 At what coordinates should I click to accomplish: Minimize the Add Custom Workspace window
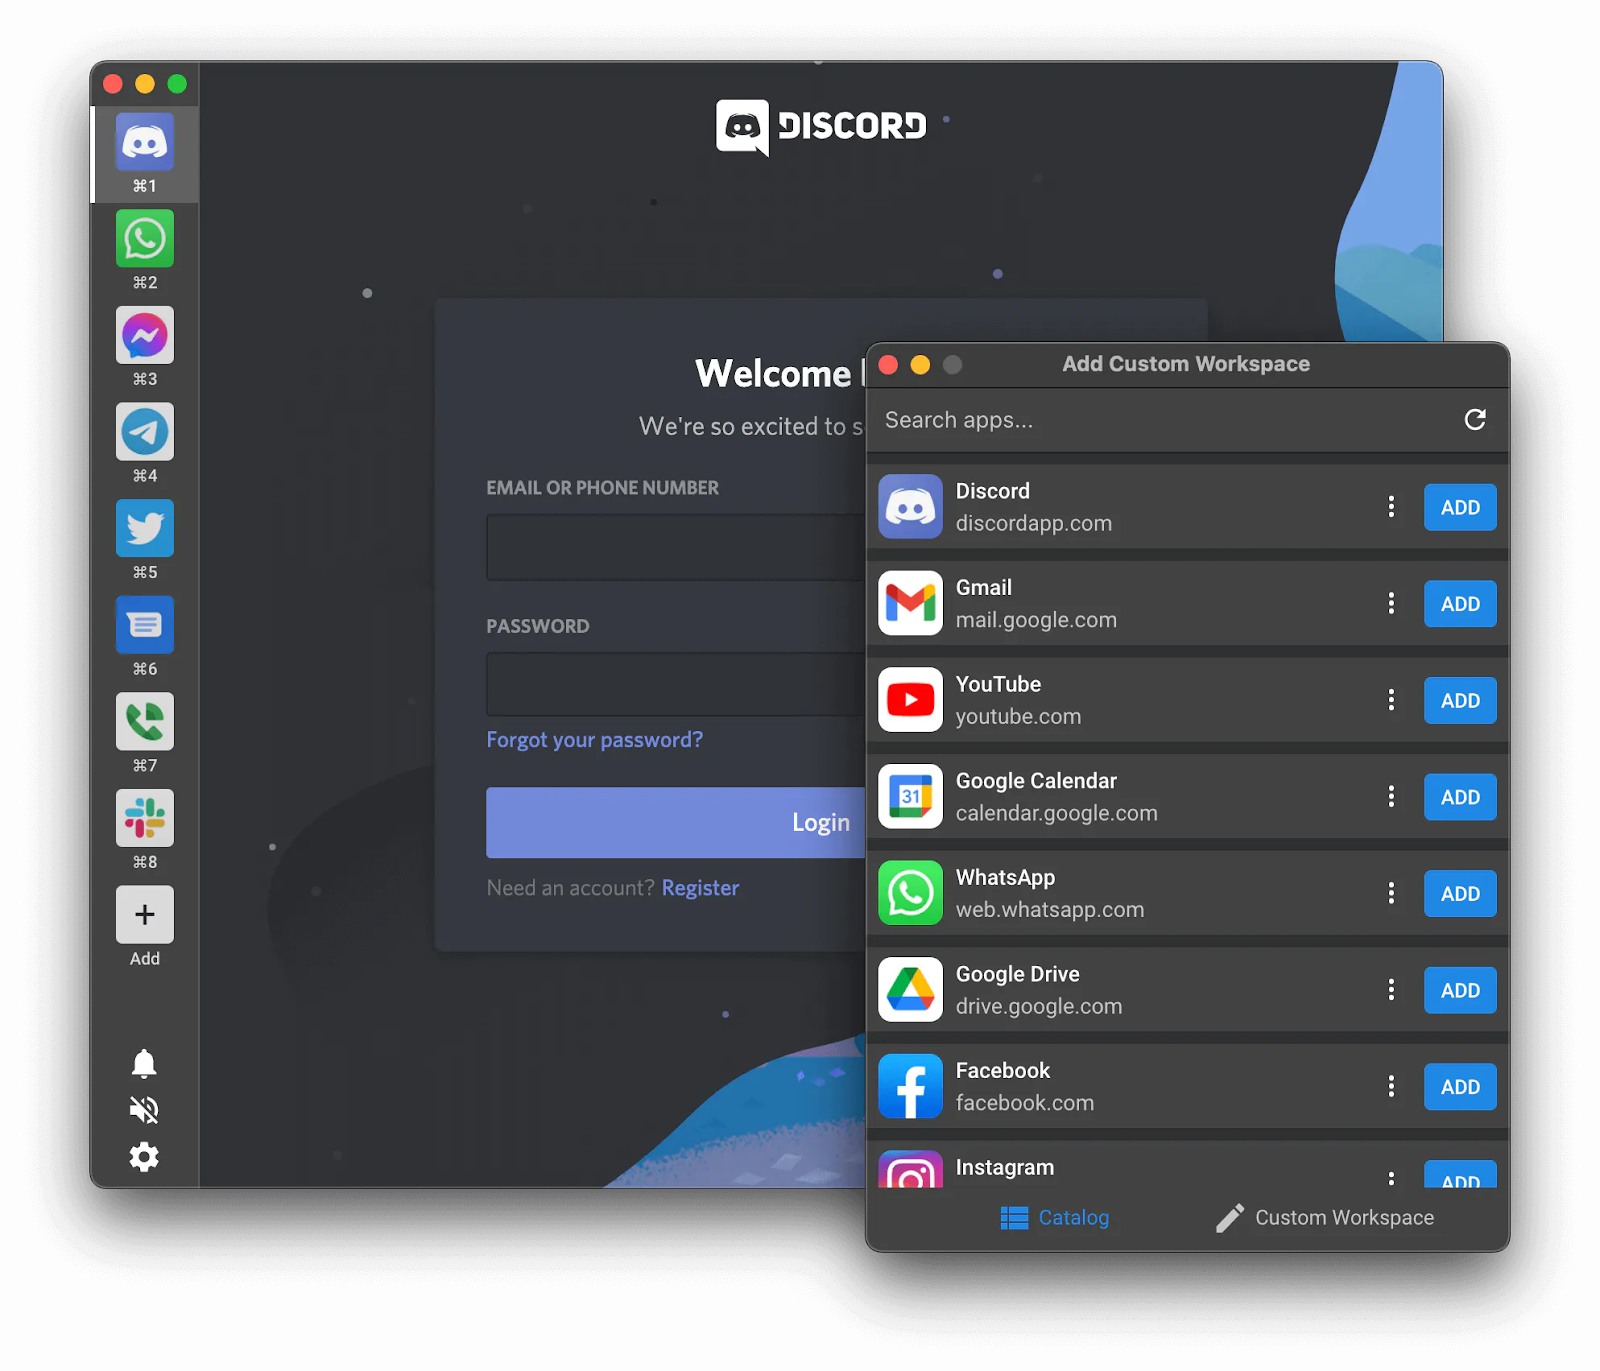[x=920, y=365]
